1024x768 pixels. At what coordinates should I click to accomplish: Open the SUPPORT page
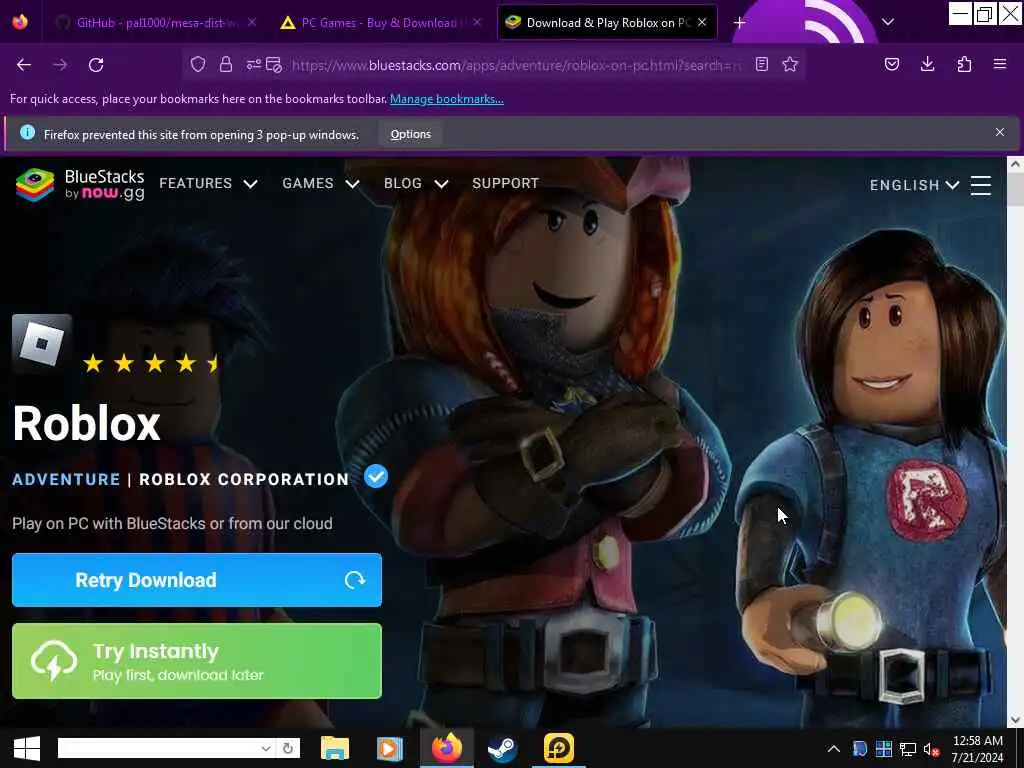505,184
